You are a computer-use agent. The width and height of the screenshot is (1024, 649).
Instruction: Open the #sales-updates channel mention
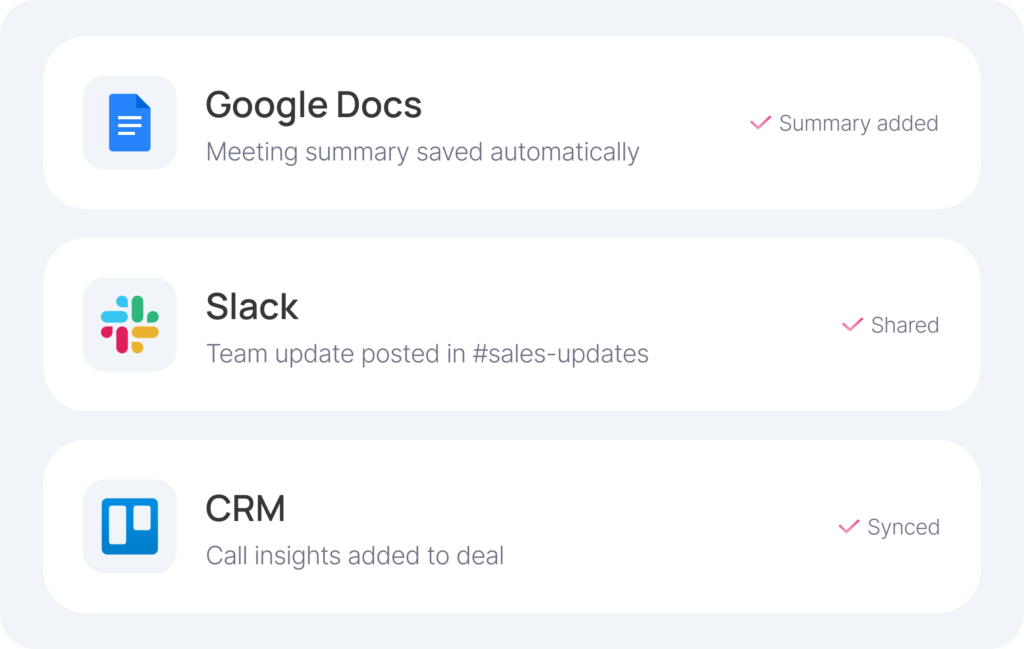pyautogui.click(x=560, y=354)
